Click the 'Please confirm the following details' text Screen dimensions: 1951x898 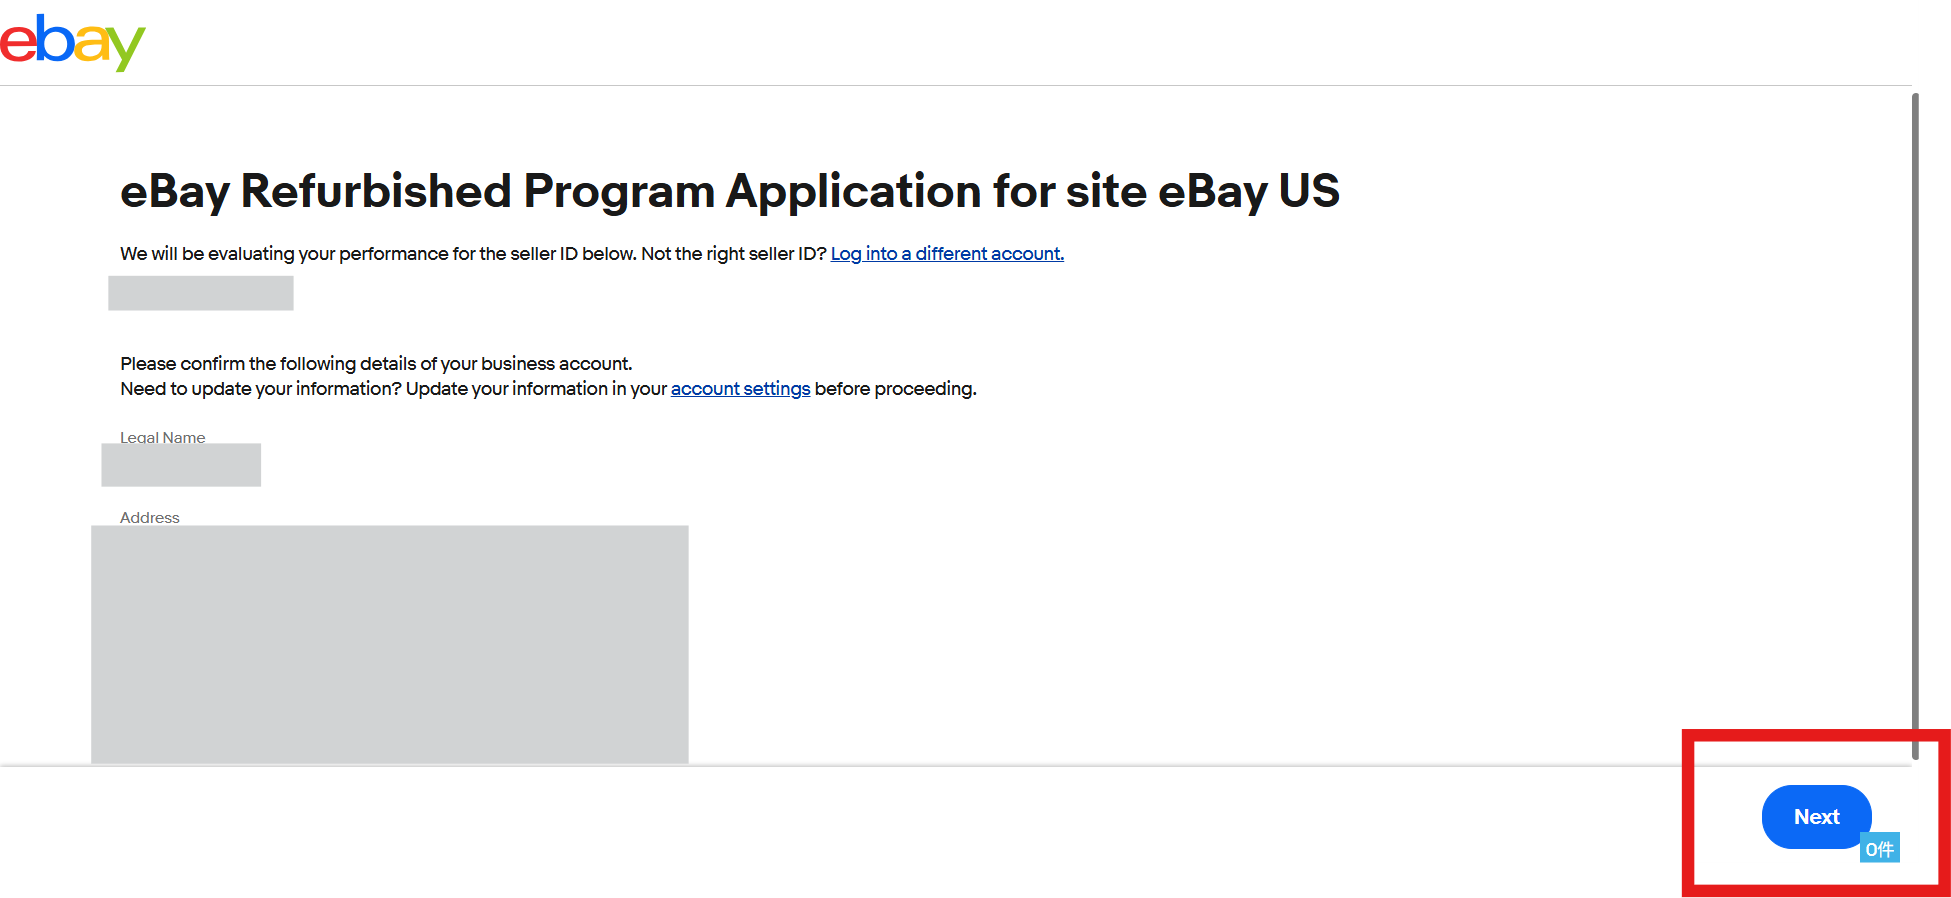(376, 364)
